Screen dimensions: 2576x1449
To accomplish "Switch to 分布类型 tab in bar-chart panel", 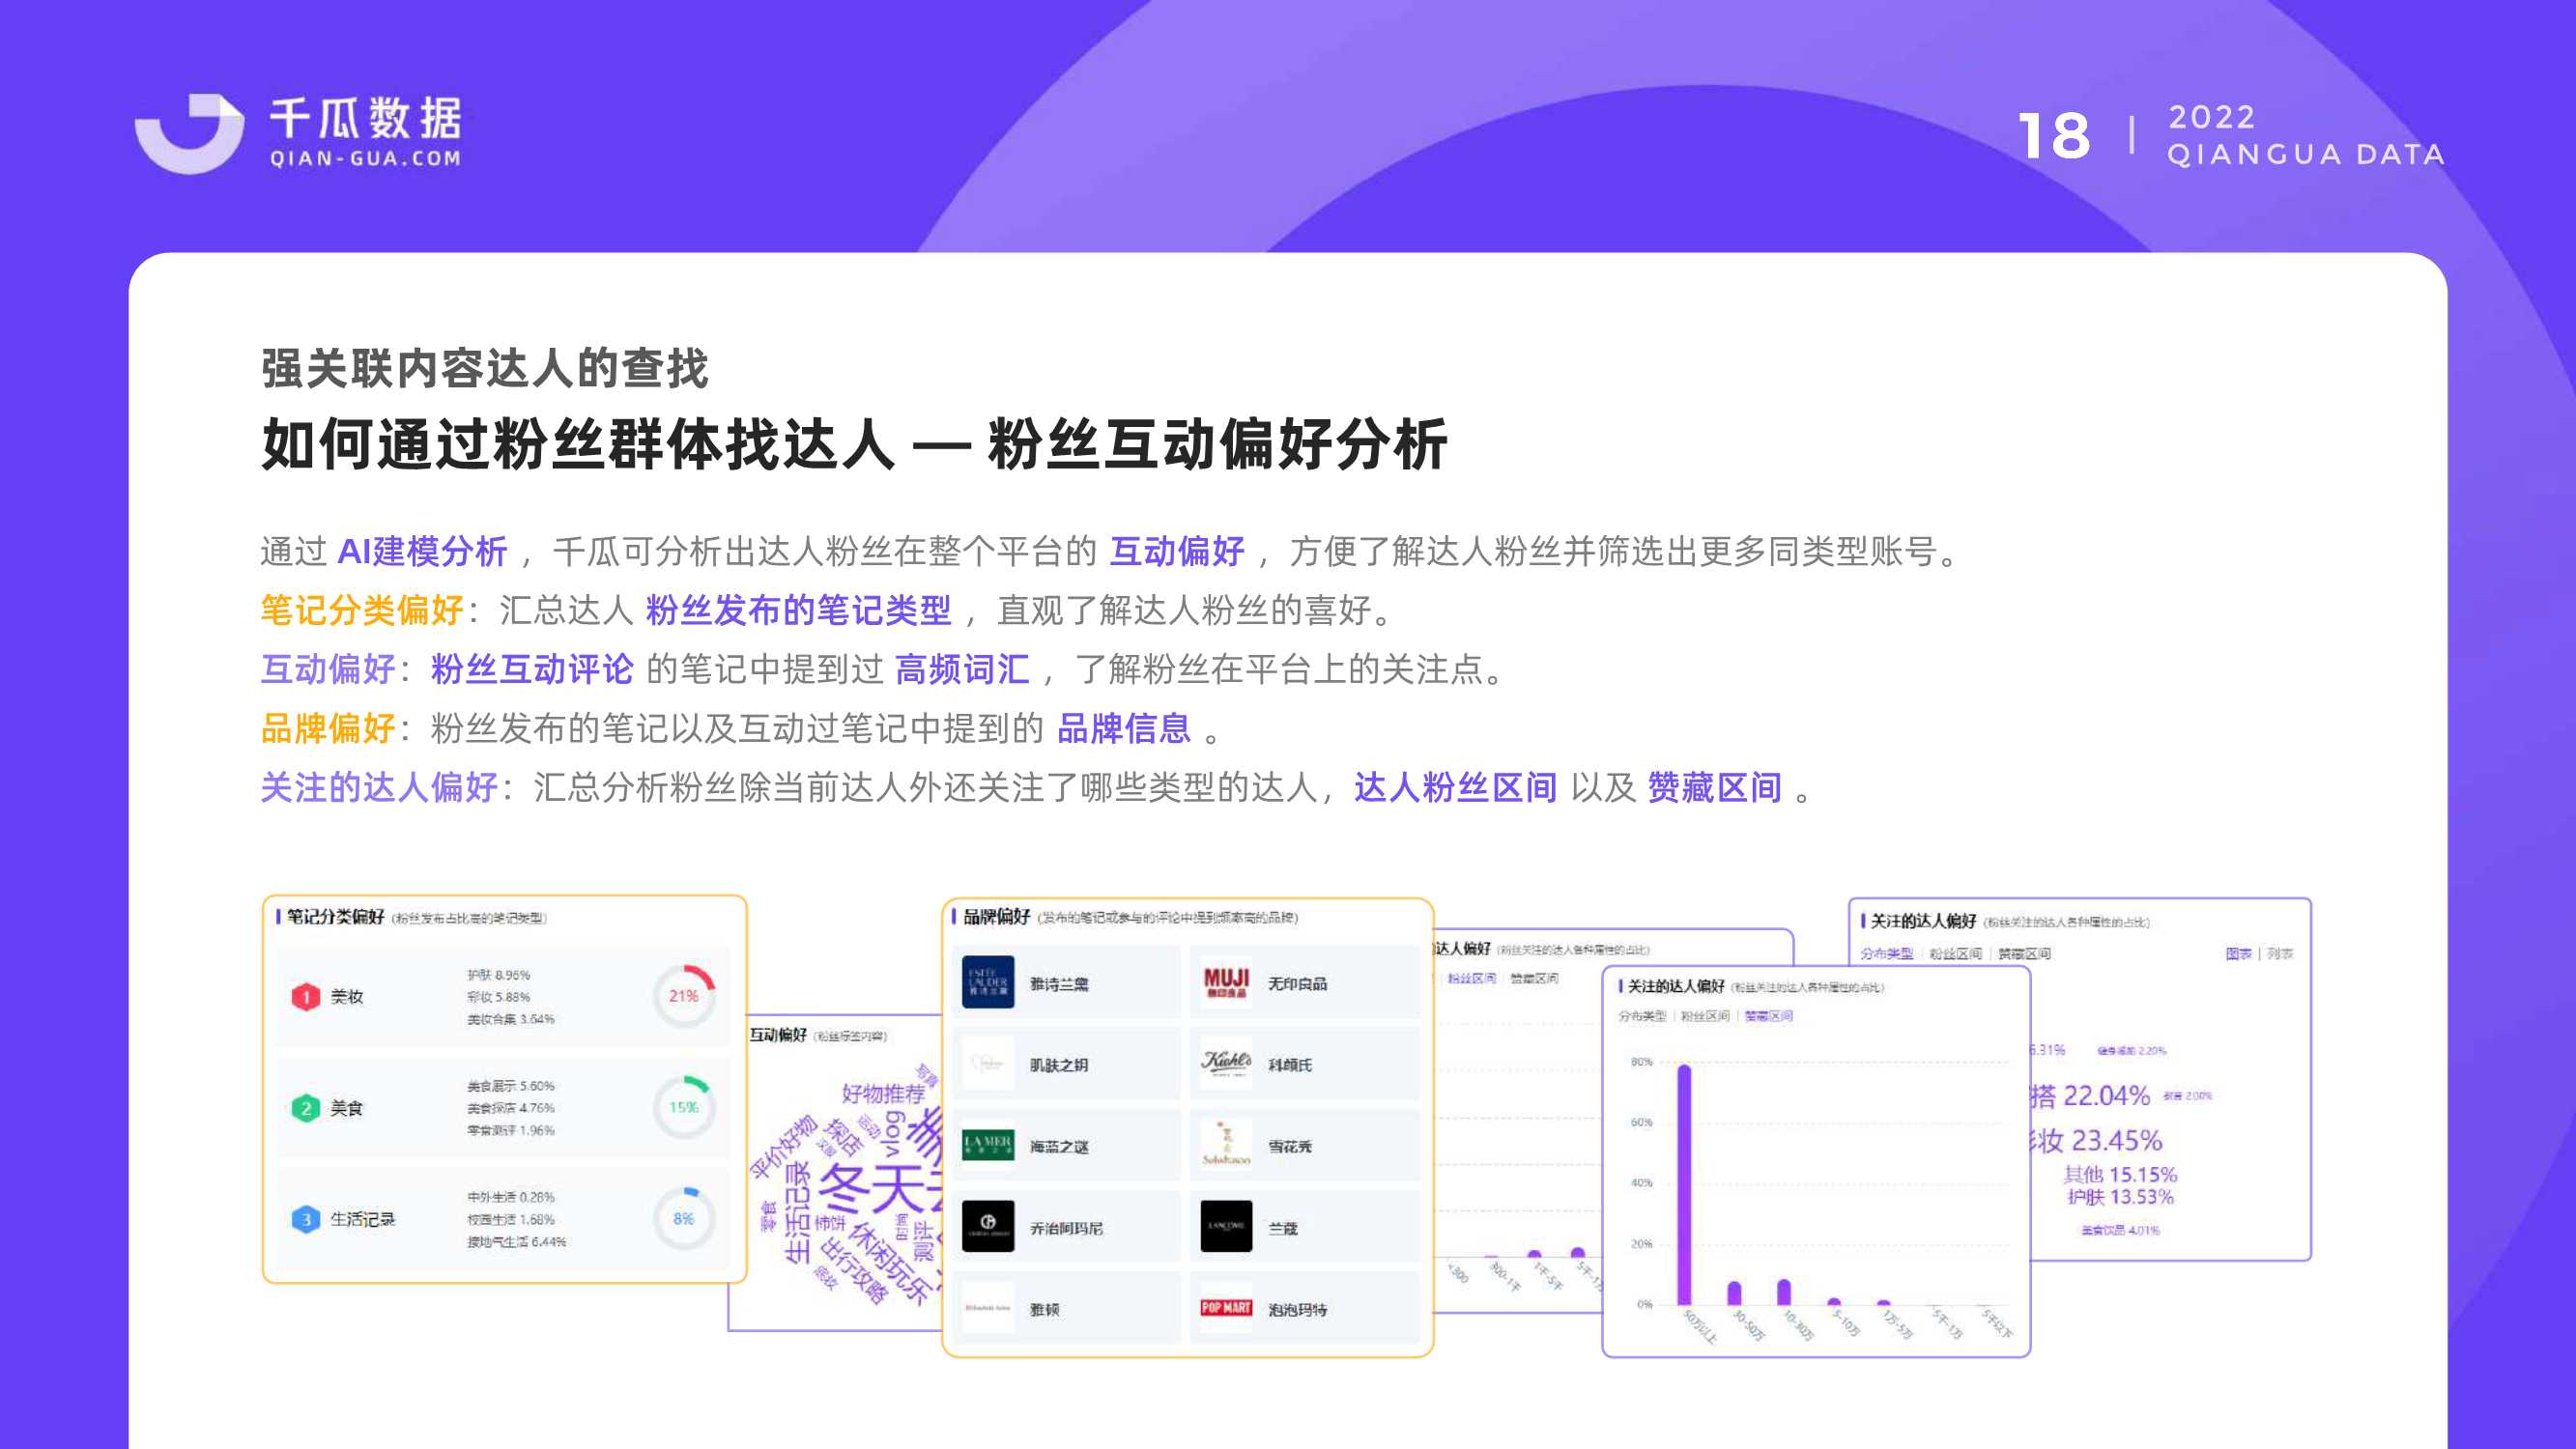I will point(1642,1016).
